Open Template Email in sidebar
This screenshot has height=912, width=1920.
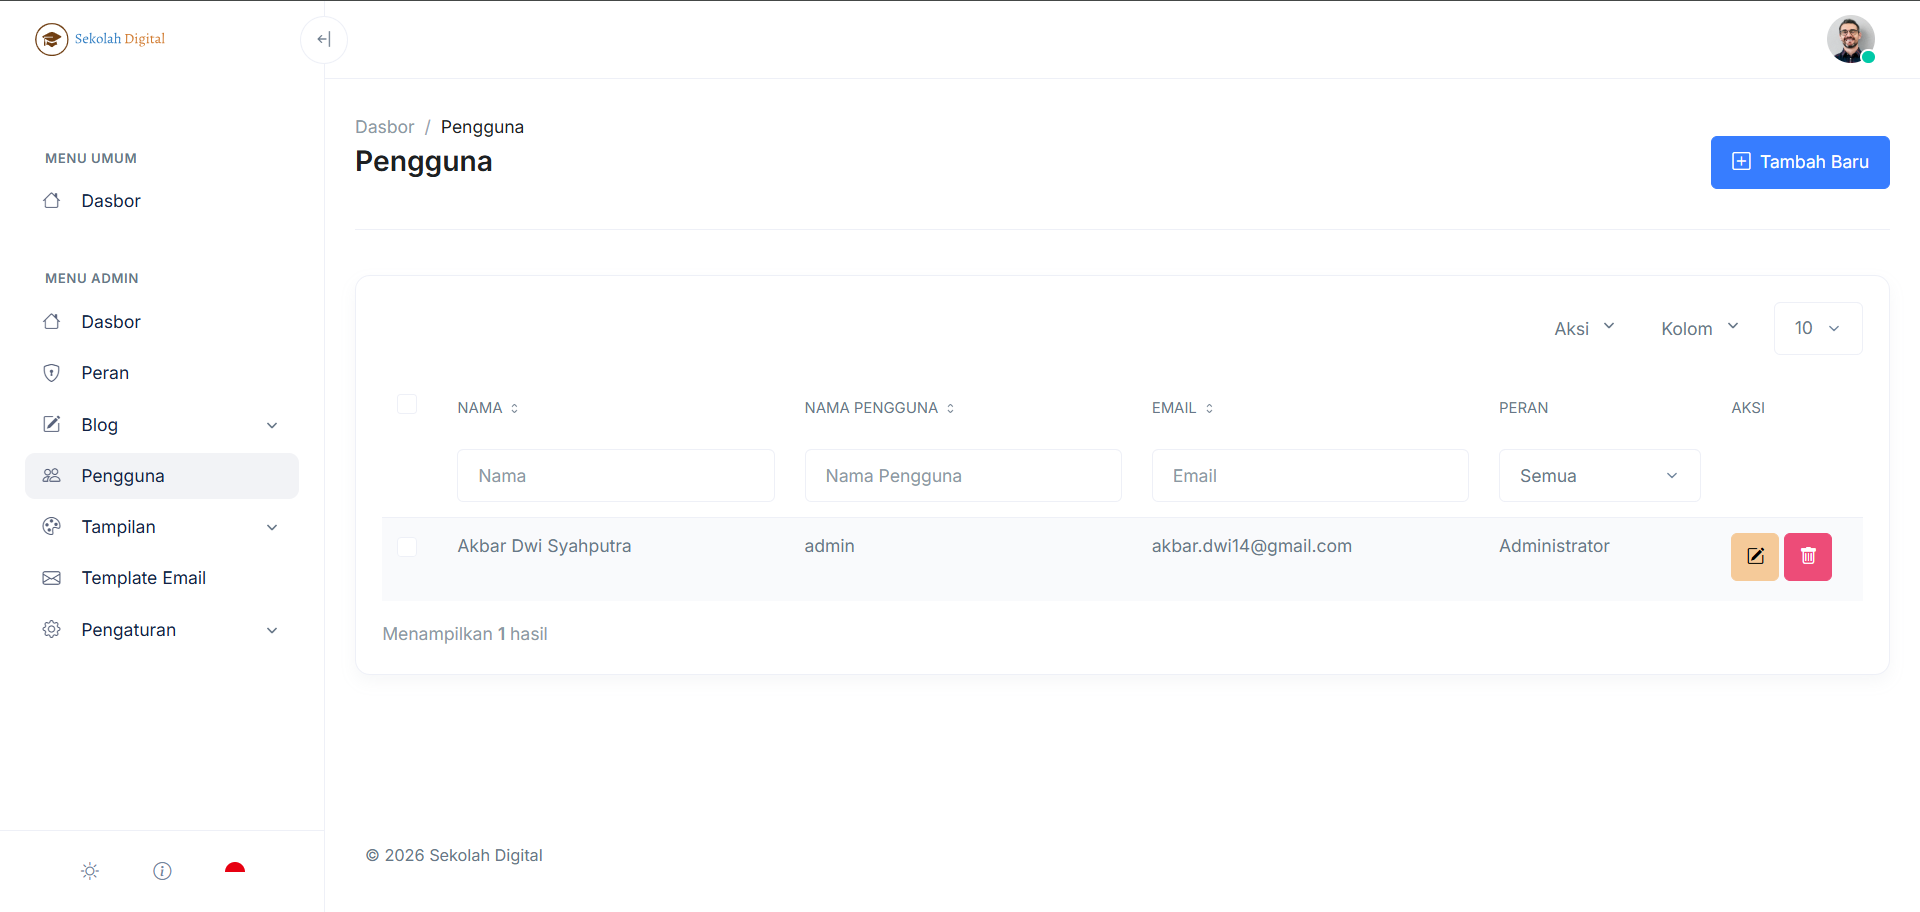(143, 578)
